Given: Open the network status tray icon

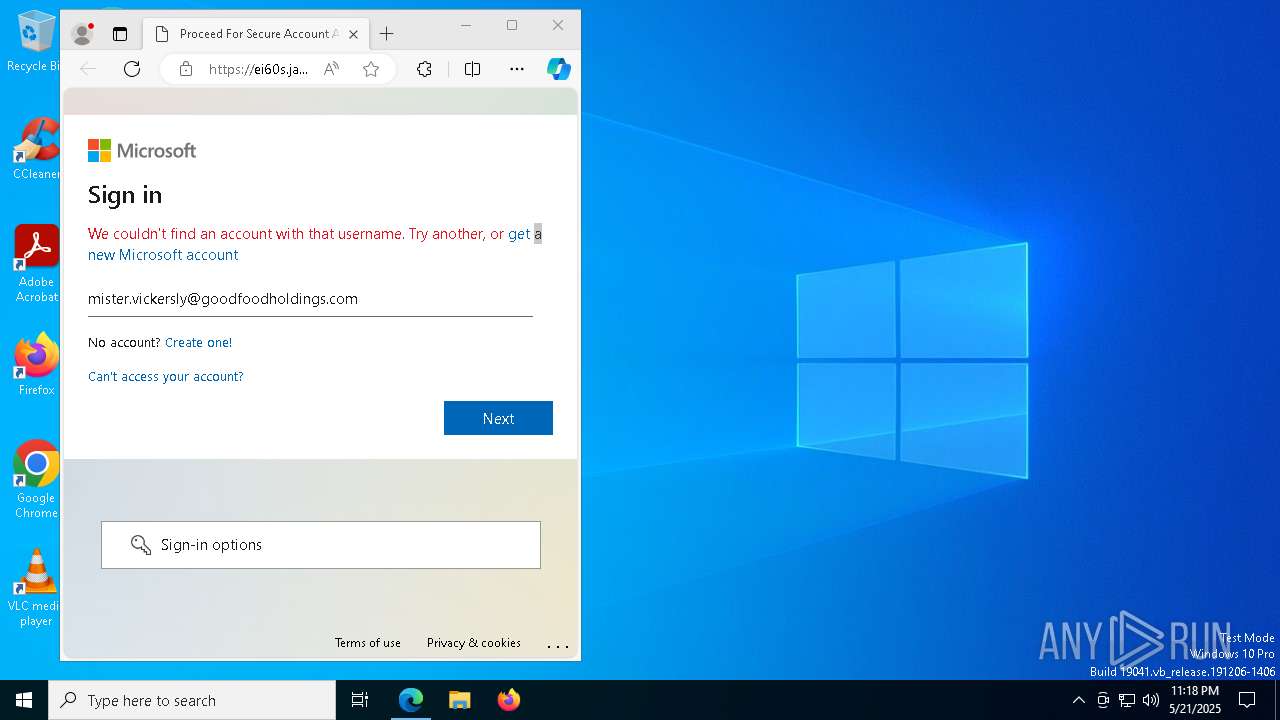Looking at the screenshot, I should click(1127, 700).
